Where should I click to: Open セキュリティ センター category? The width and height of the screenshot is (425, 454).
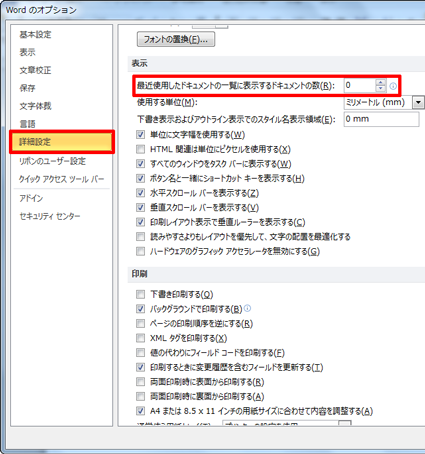click(x=50, y=216)
